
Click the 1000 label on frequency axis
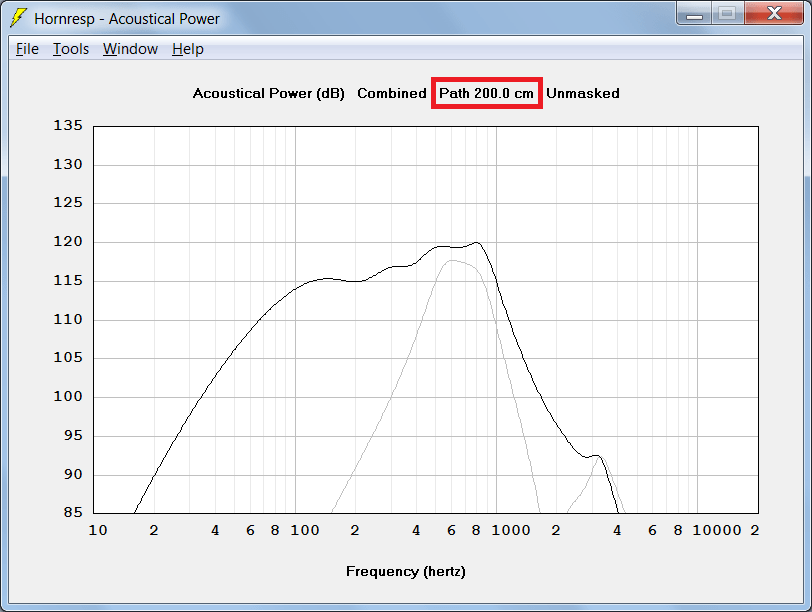511,531
